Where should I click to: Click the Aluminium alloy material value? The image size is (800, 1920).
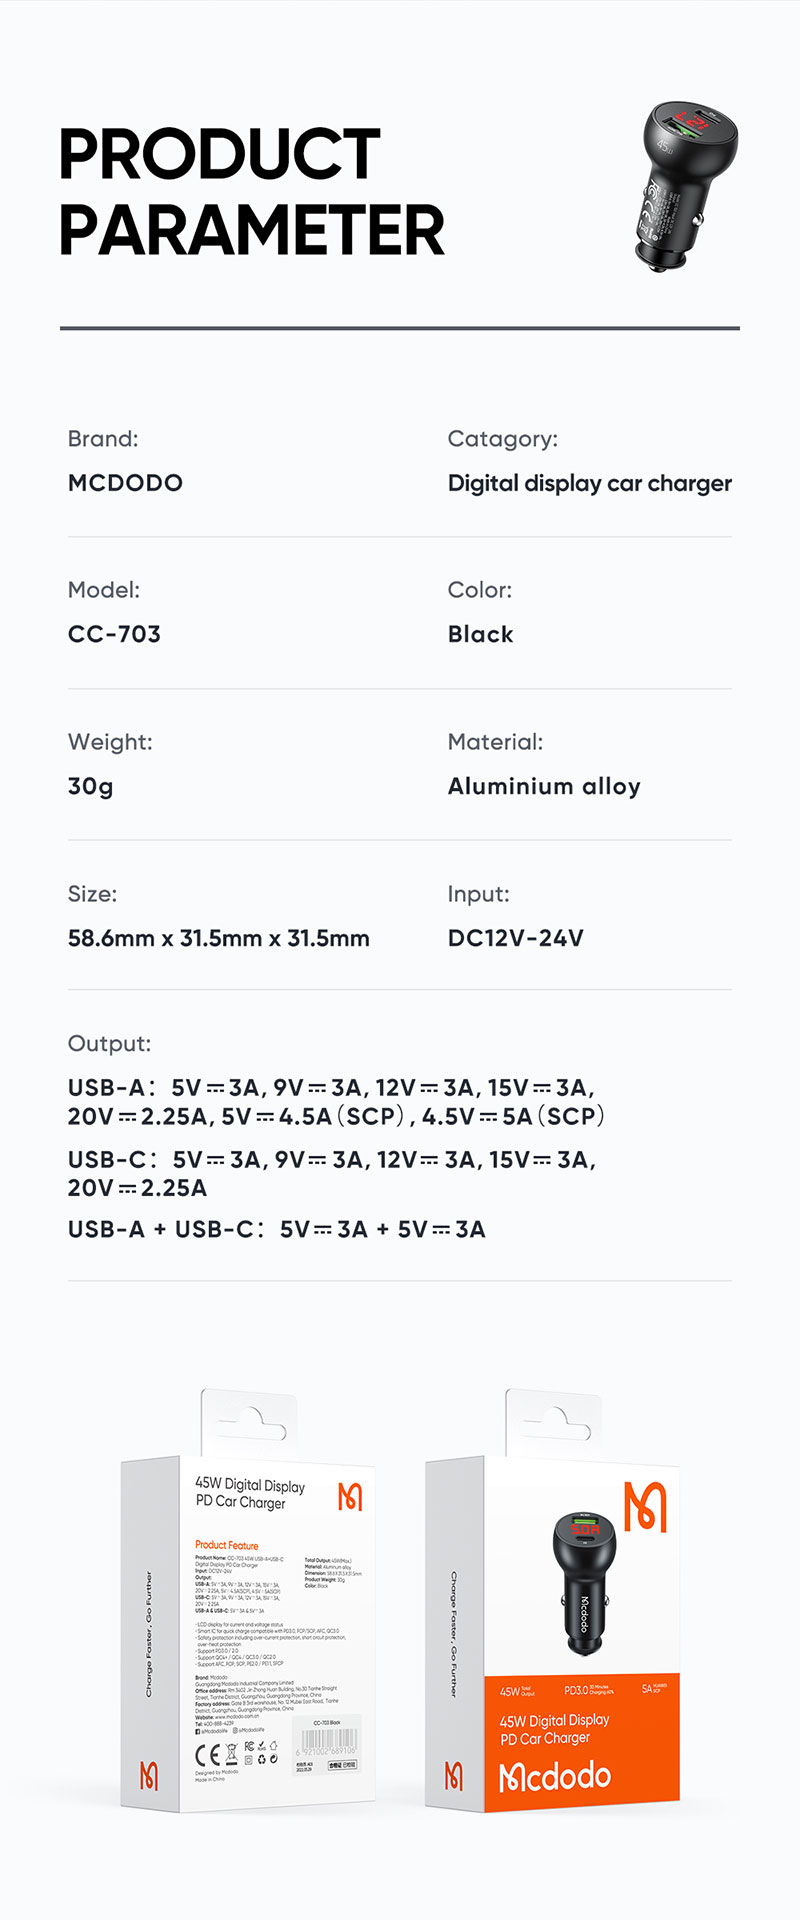(x=544, y=786)
